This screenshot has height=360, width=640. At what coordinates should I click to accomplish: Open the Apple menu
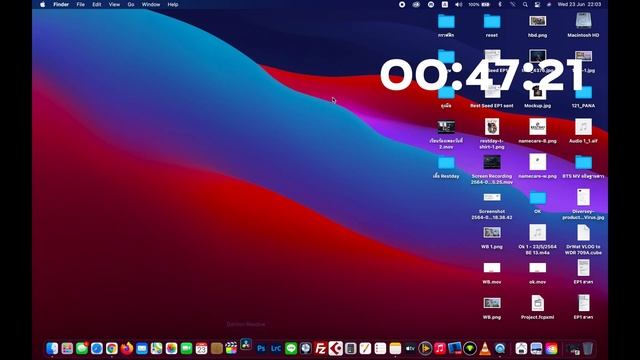(x=42, y=4)
